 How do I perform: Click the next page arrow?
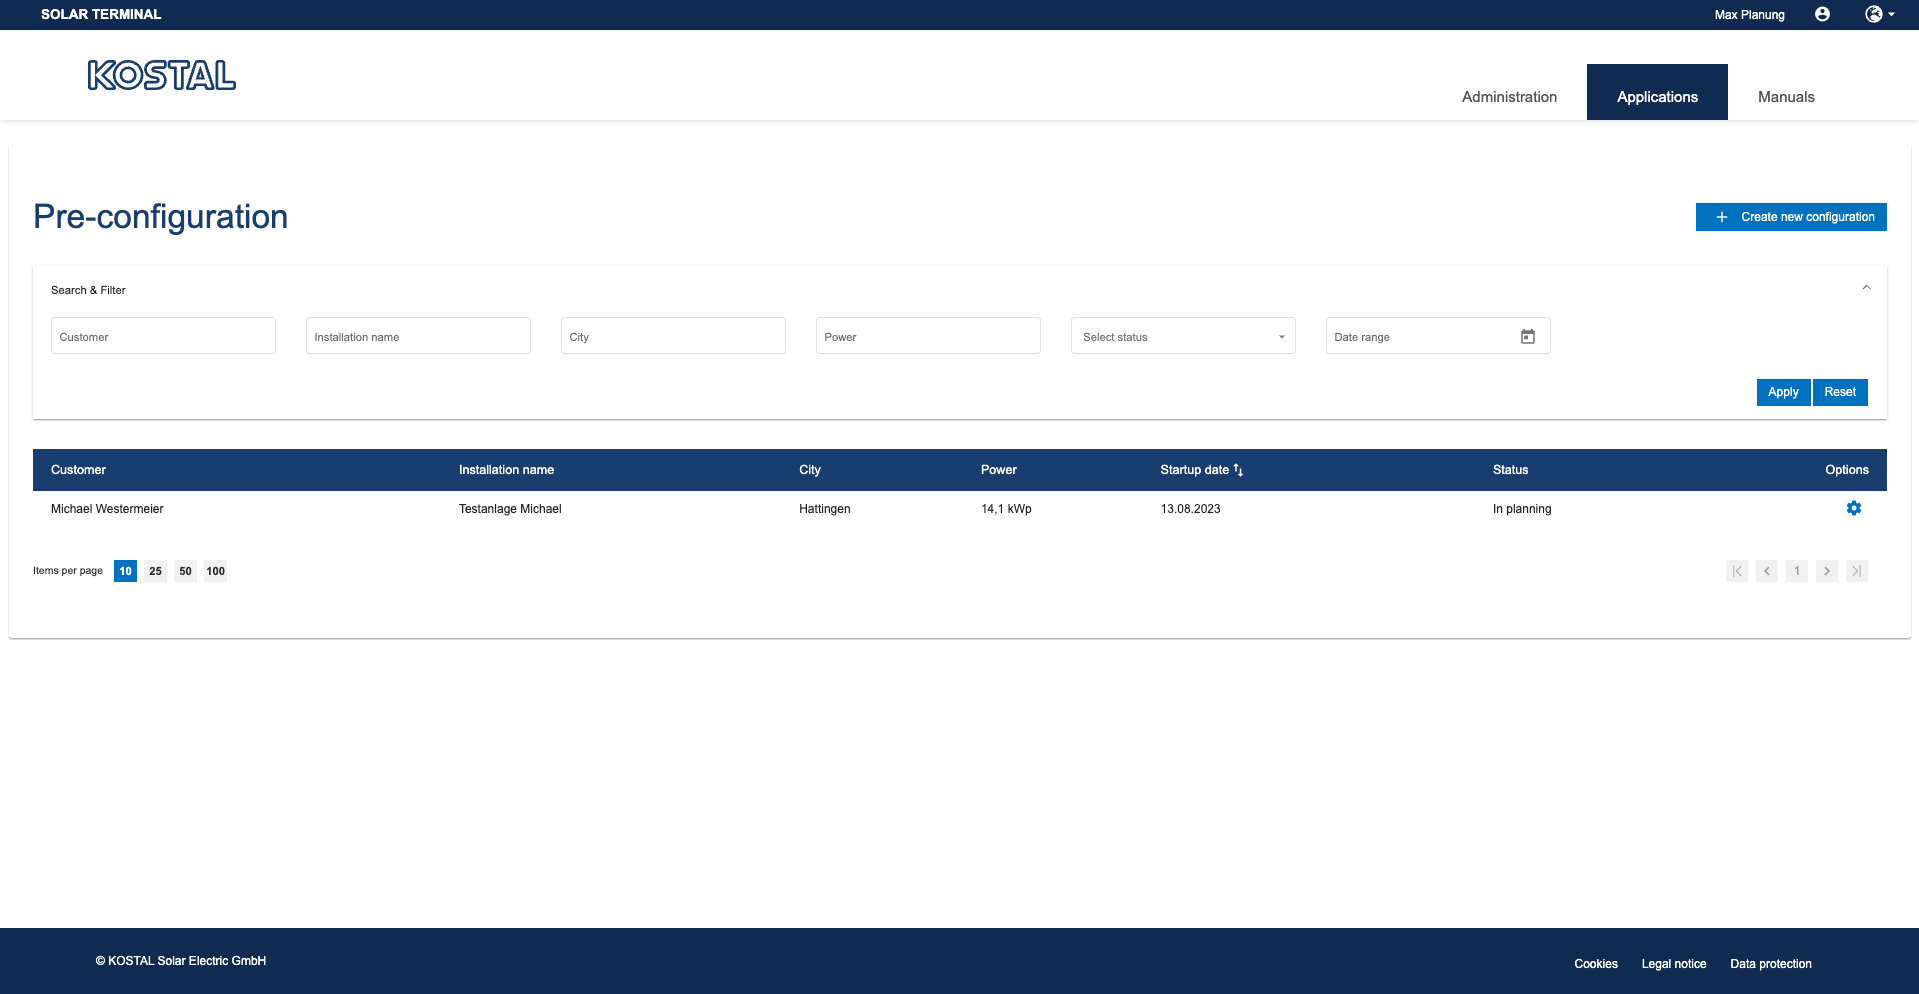1826,571
